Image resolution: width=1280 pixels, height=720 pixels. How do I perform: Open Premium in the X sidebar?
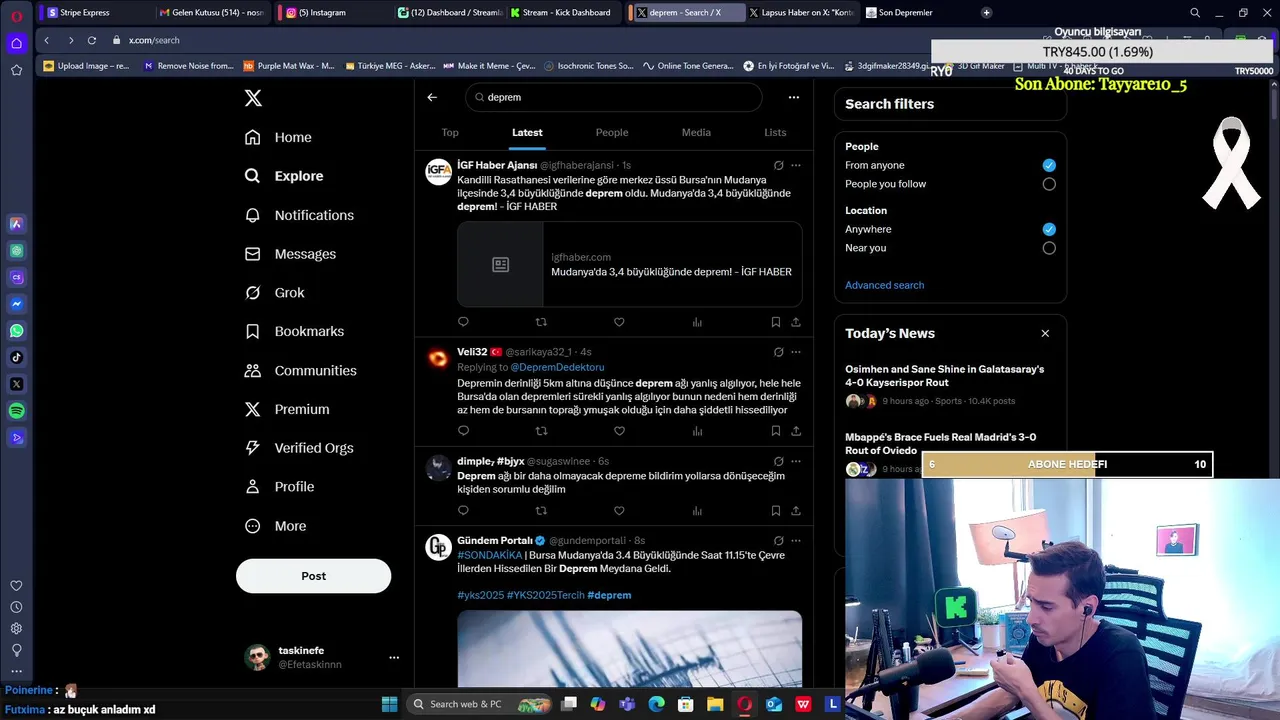pos(287,409)
